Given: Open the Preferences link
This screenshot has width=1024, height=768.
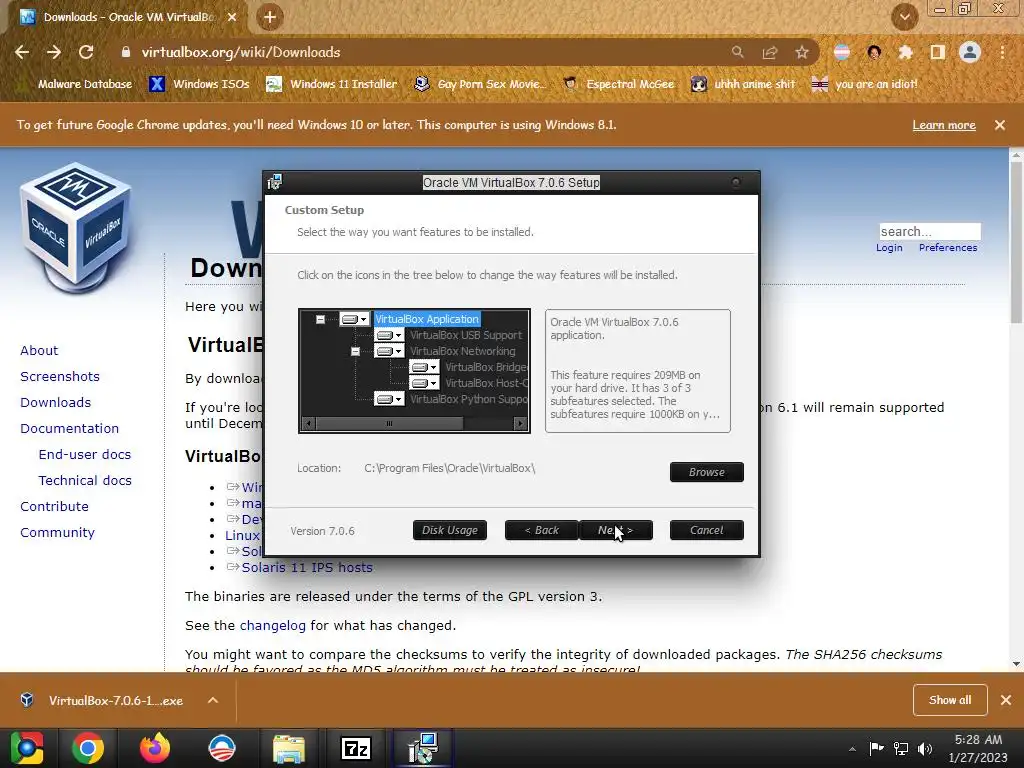Looking at the screenshot, I should tap(948, 248).
